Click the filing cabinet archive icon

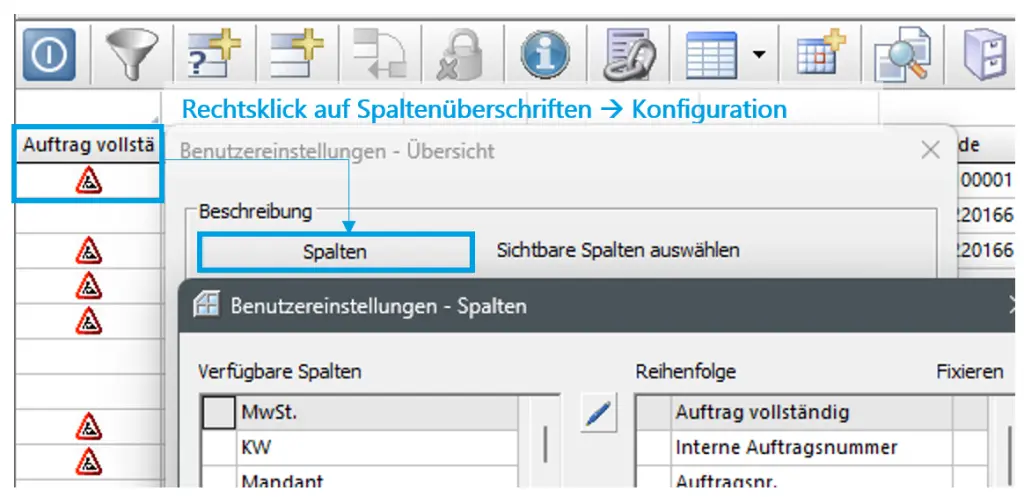[986, 56]
